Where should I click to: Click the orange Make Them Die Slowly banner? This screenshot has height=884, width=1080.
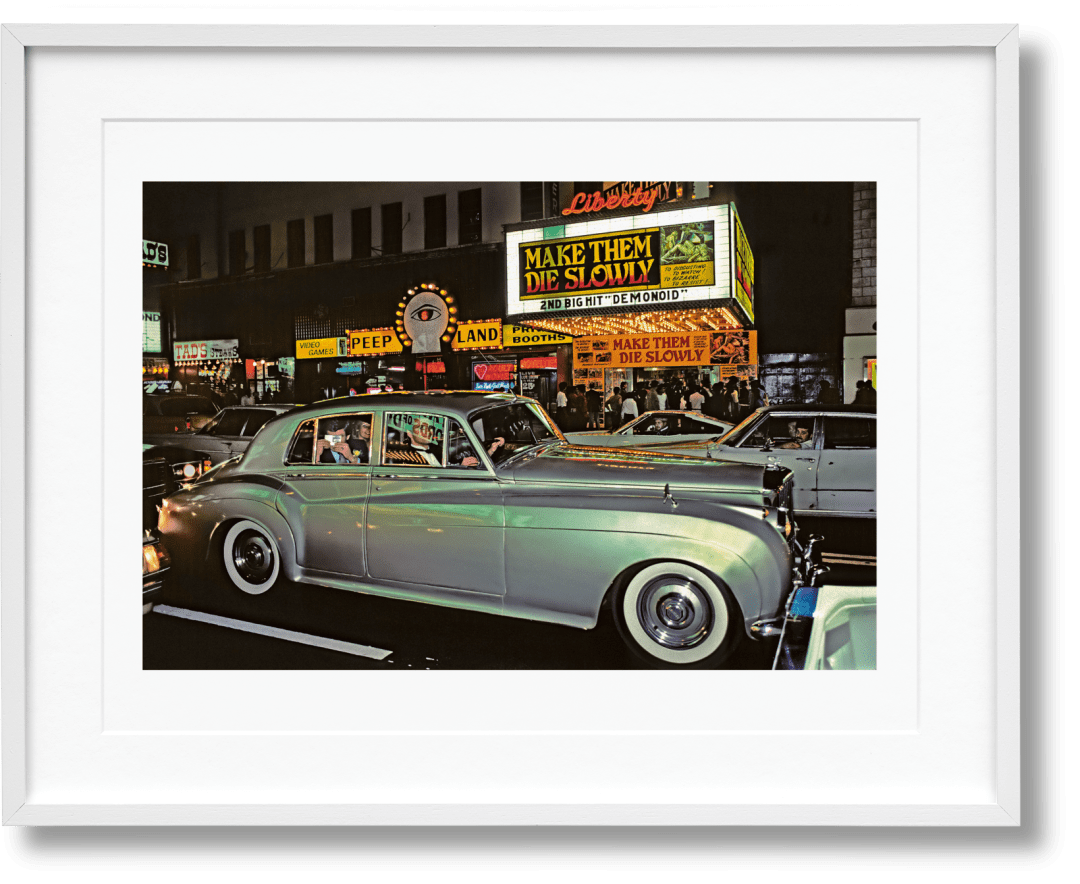665,349
